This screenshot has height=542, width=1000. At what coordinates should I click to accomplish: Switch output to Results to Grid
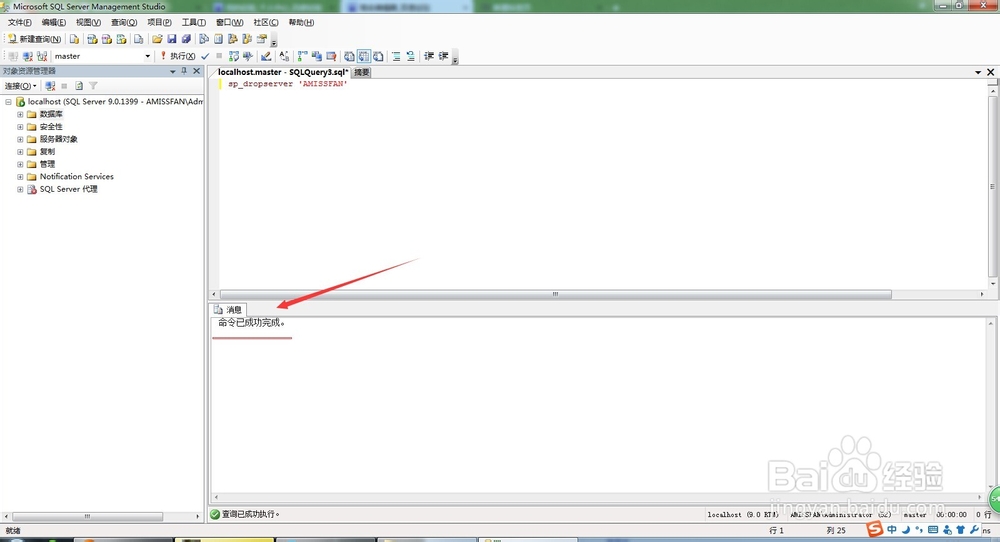(x=364, y=56)
